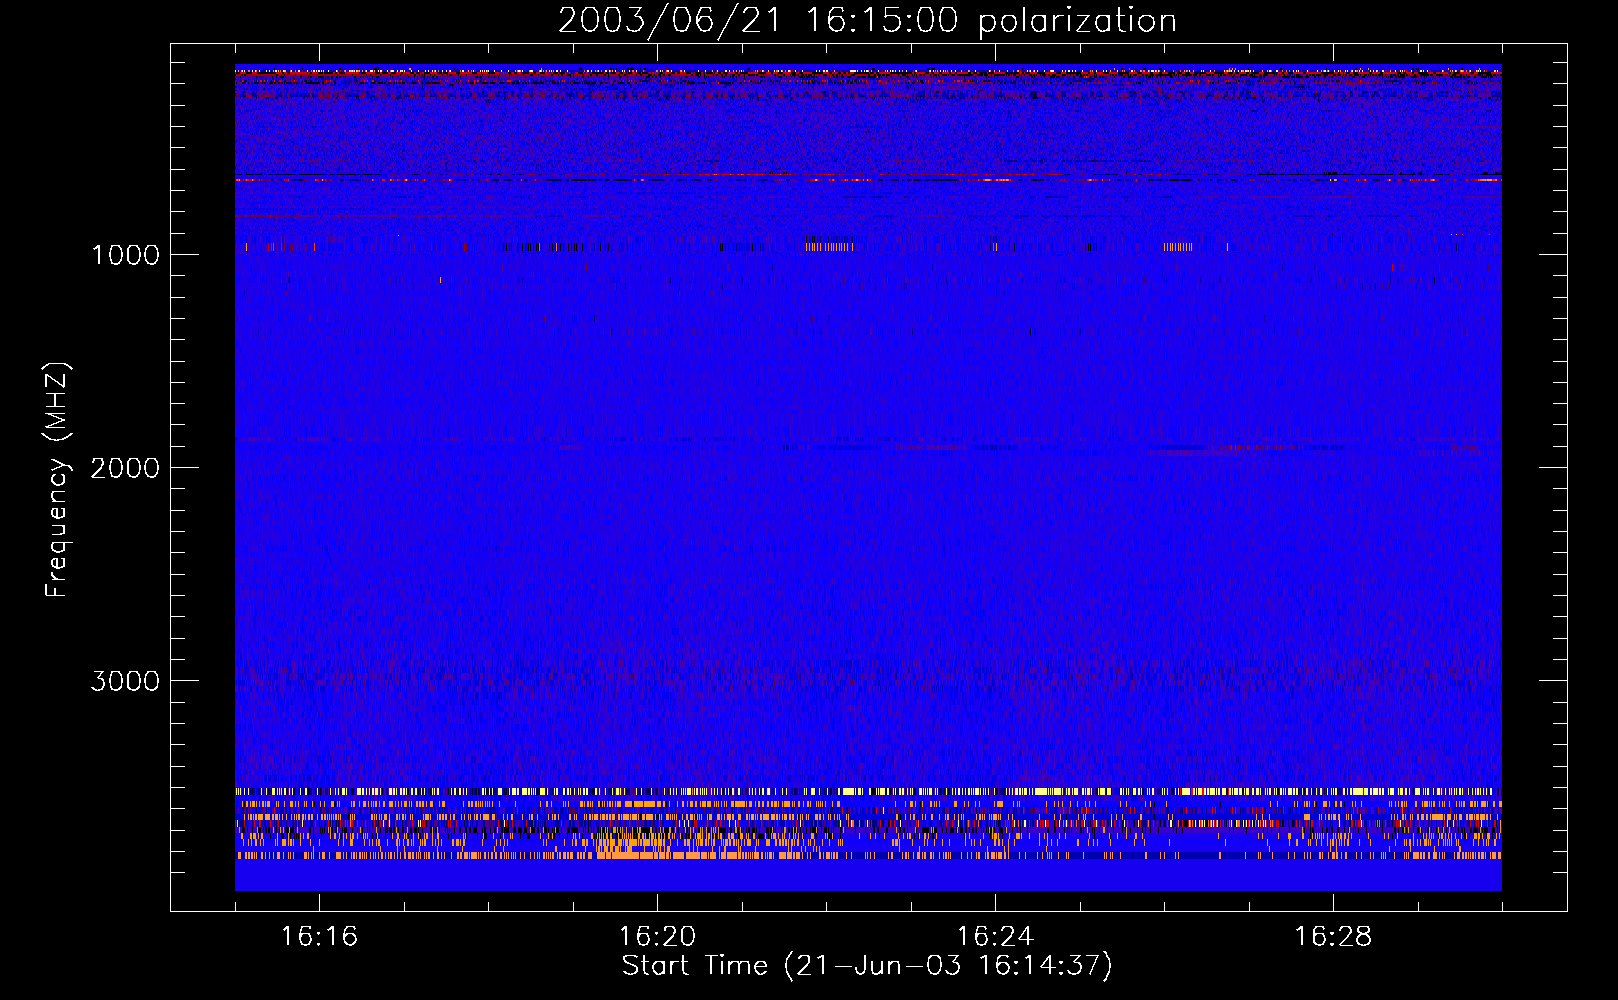Image resolution: width=1618 pixels, height=1000 pixels.
Task: Click the '16:28' time tick label
Action: [1333, 937]
